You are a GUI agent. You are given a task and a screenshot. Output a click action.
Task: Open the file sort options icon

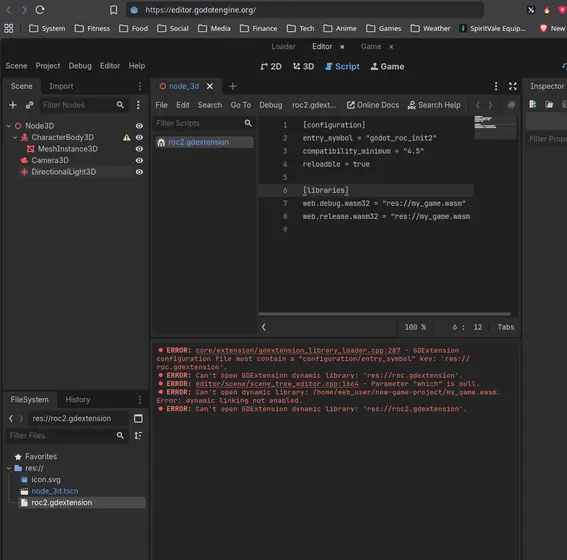[x=138, y=436]
